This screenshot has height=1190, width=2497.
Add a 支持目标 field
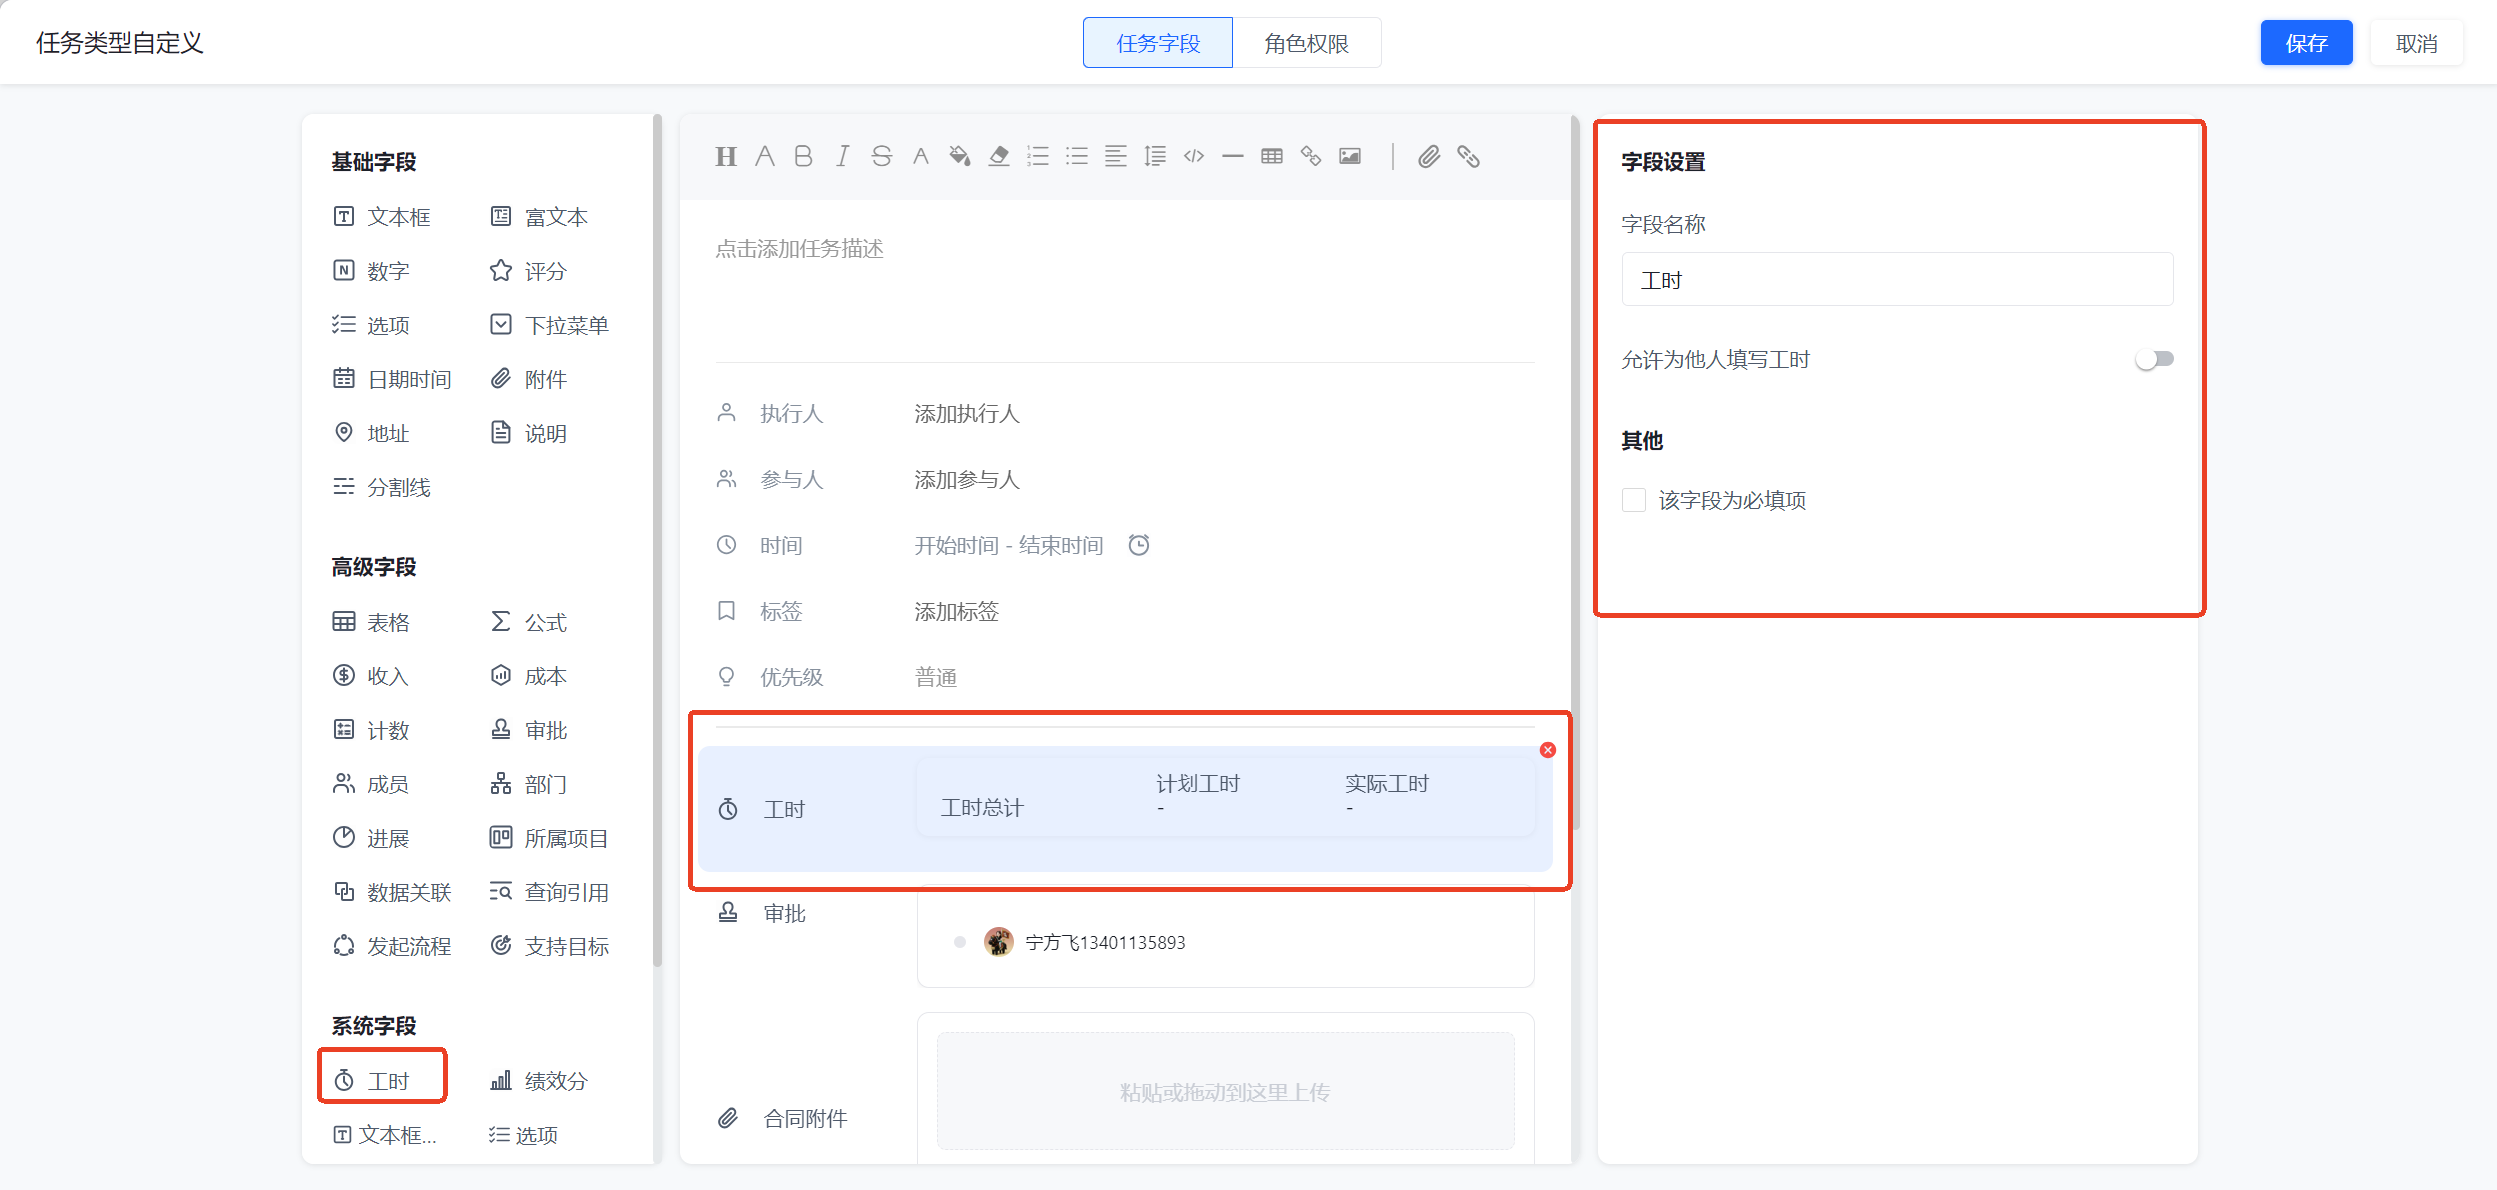click(550, 946)
